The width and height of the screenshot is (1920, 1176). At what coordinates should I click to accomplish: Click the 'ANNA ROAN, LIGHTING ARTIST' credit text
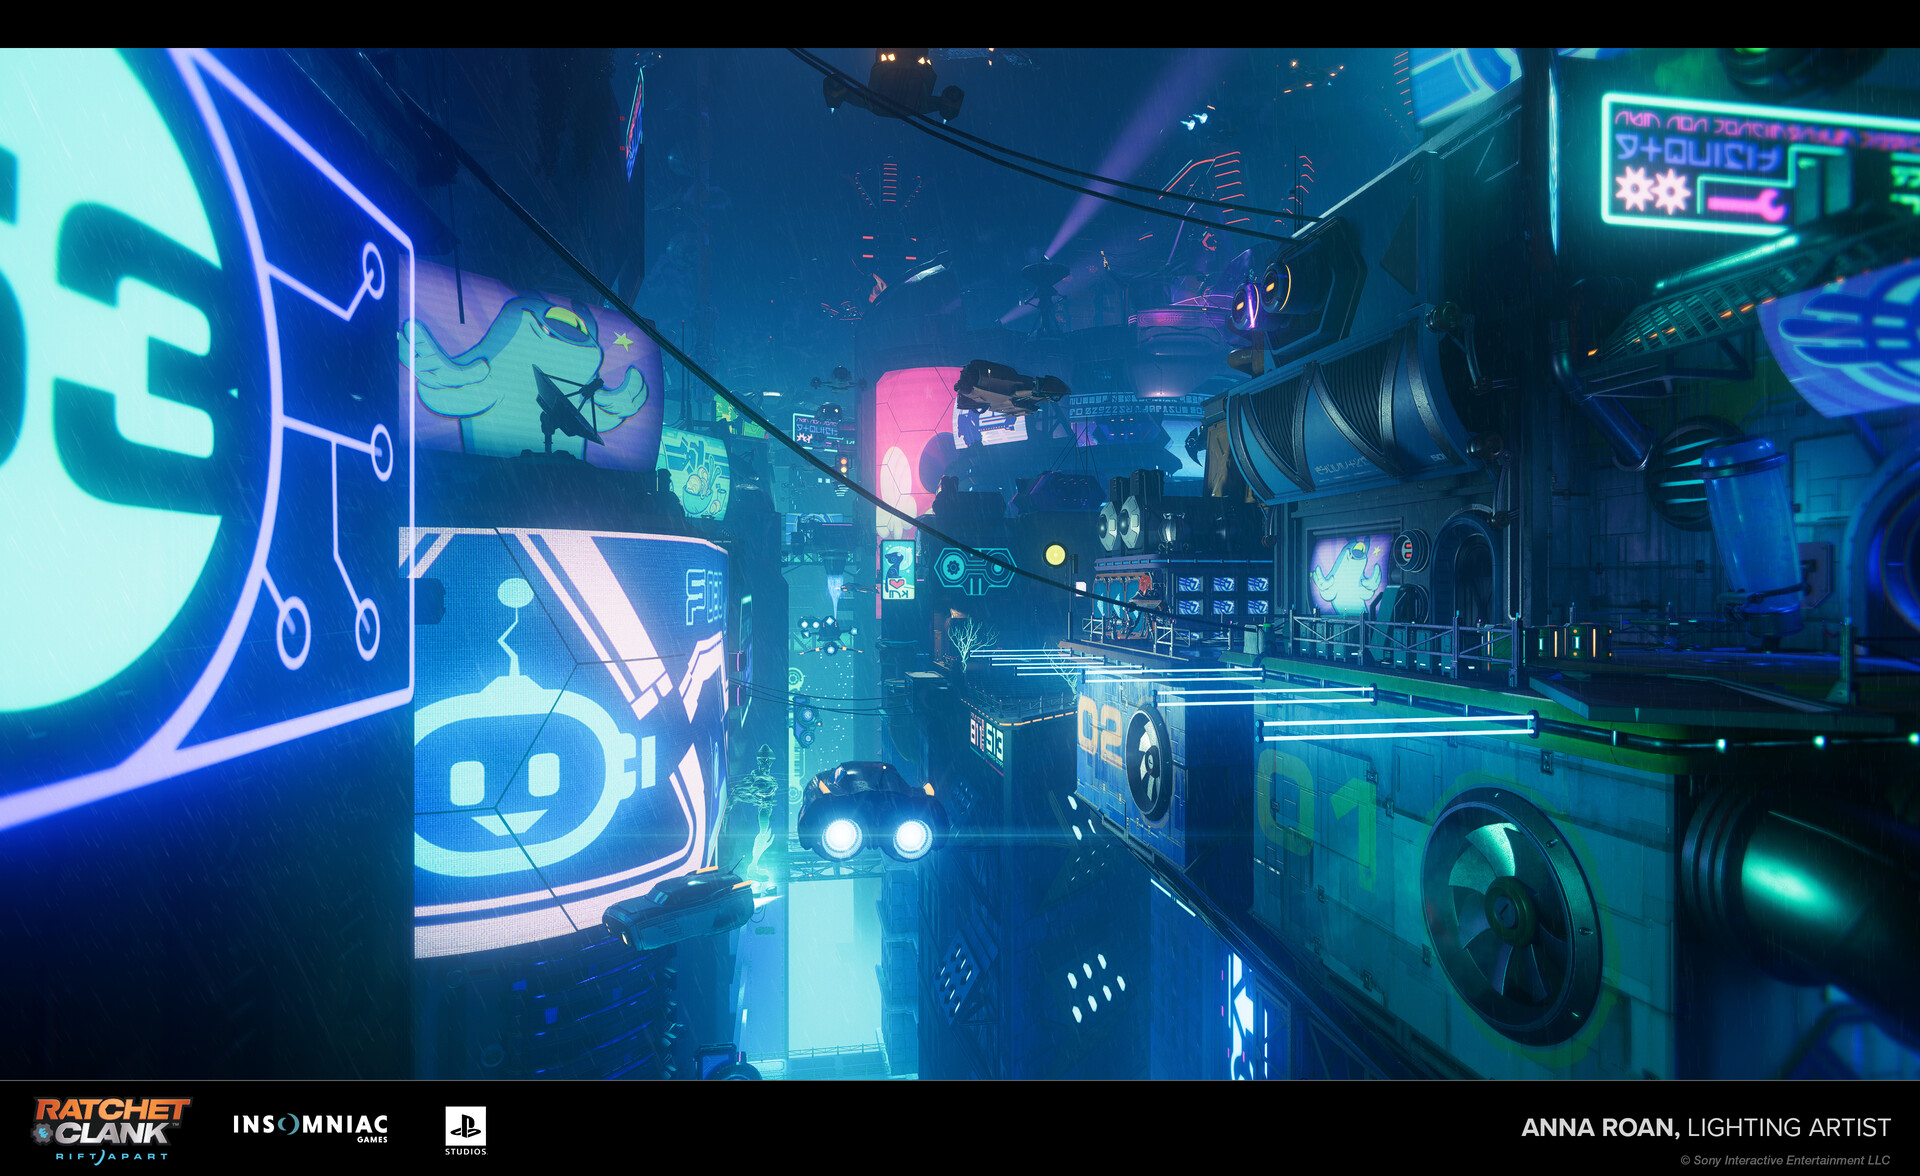coord(1705,1127)
